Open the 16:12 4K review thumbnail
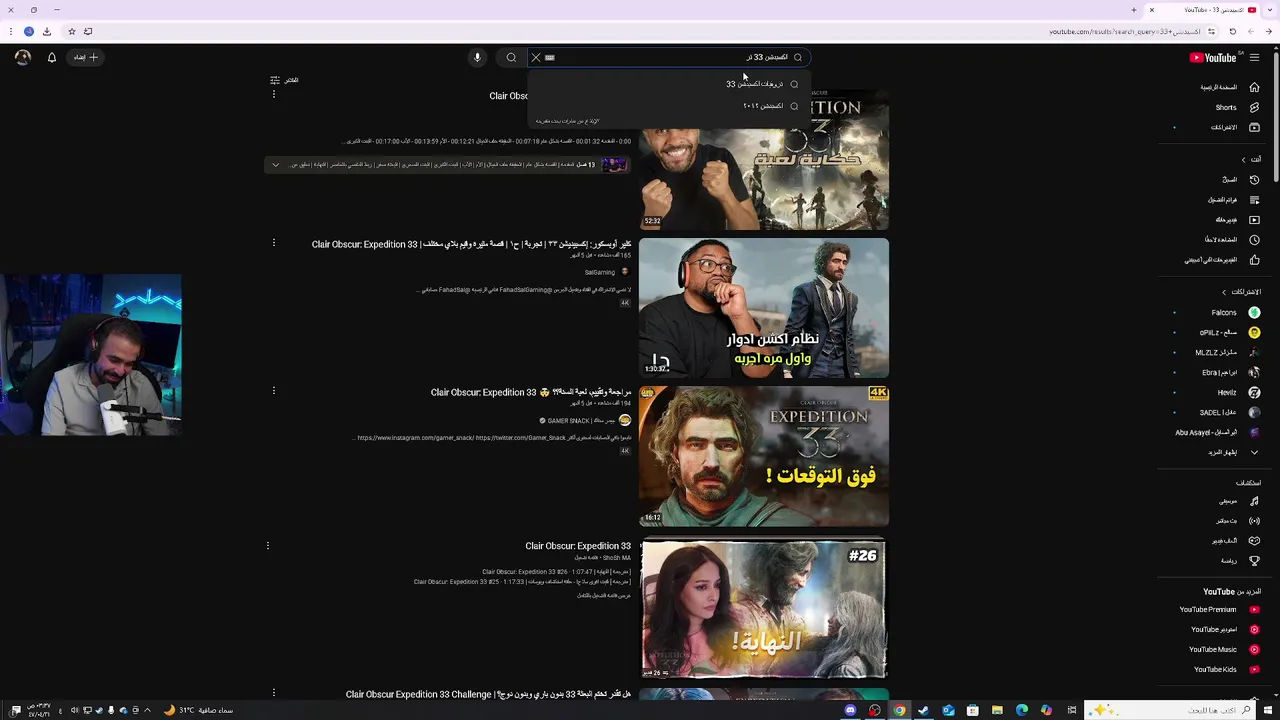The width and height of the screenshot is (1280, 720). coord(764,456)
